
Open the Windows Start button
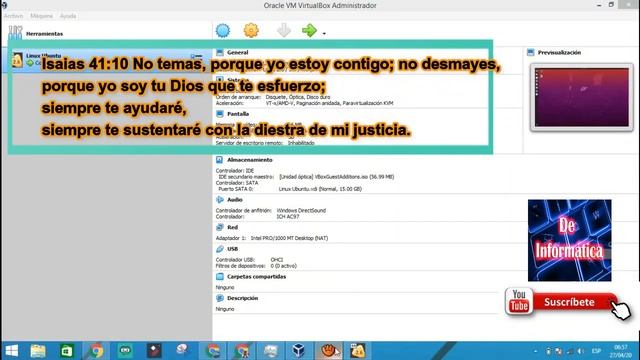(12, 351)
